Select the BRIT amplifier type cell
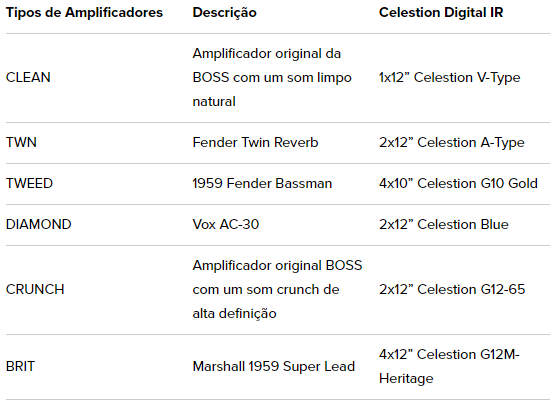 pyautogui.click(x=20, y=366)
